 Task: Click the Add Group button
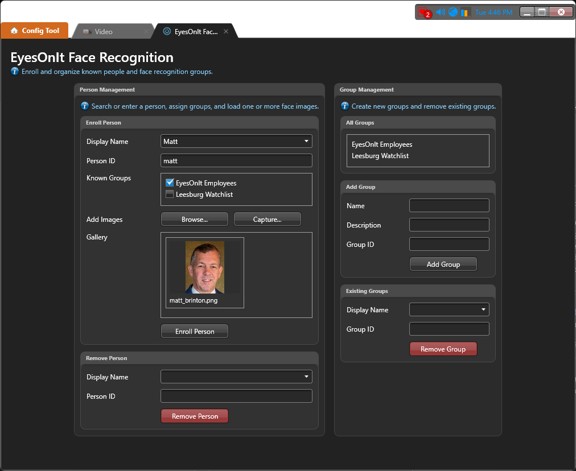443,264
